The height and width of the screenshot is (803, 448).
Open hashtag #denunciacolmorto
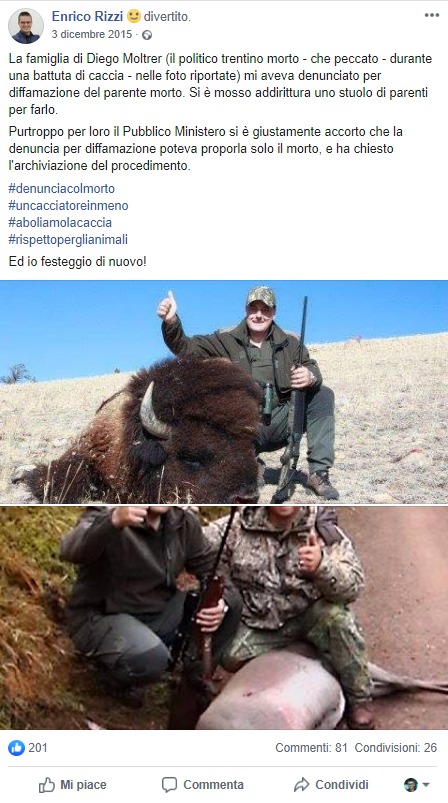[x=61, y=188]
